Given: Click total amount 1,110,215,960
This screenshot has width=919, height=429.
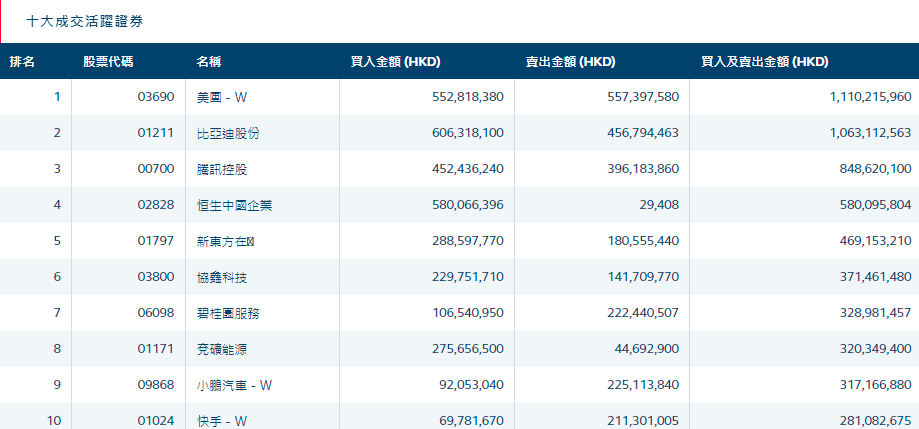Looking at the screenshot, I should [871, 97].
